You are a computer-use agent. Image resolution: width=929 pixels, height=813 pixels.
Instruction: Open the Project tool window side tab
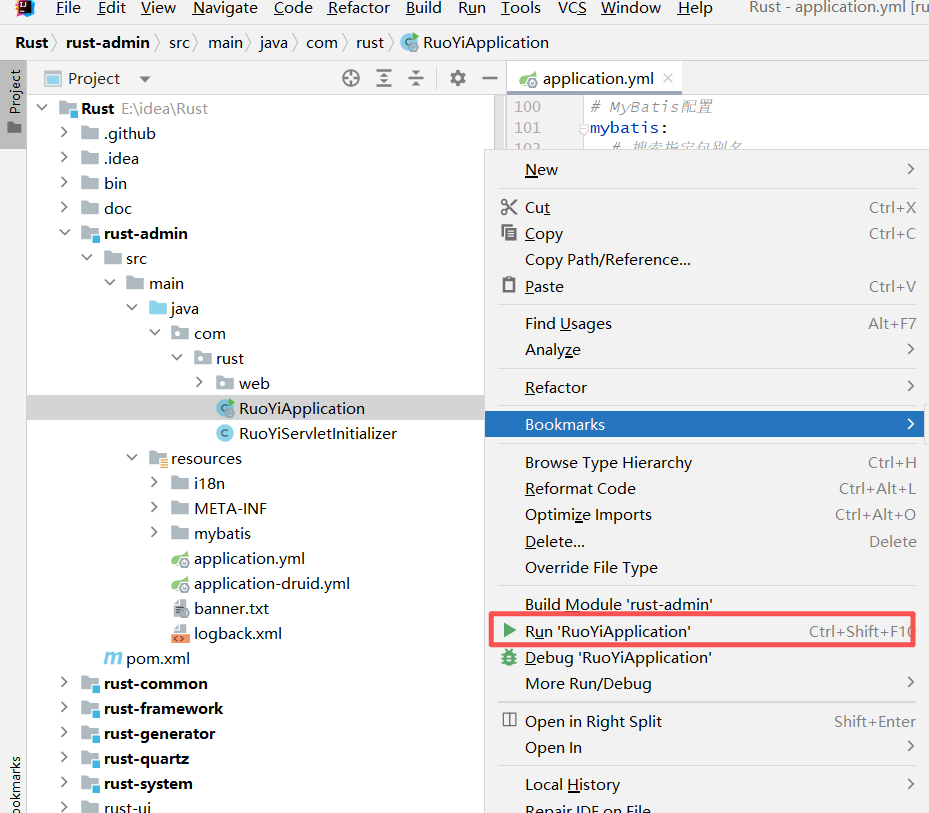pos(14,92)
